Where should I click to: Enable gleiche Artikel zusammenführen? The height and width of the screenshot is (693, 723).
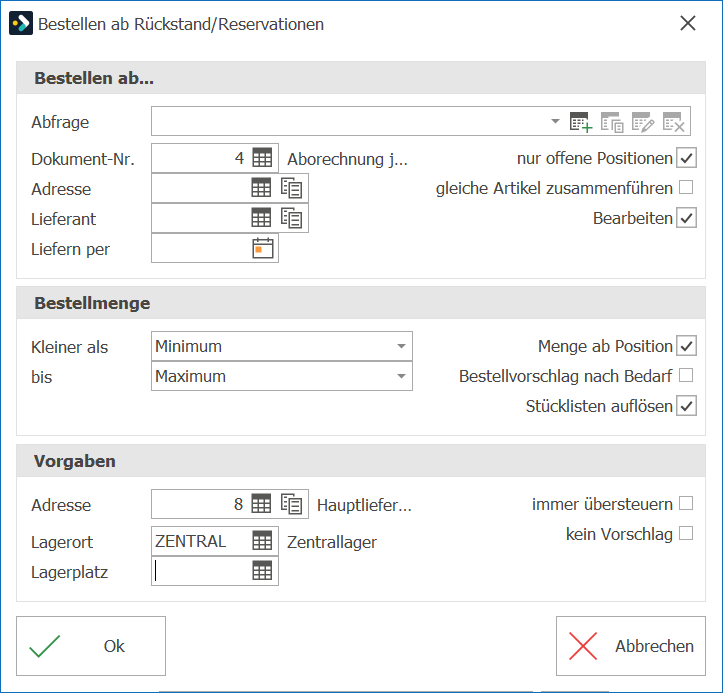point(686,187)
